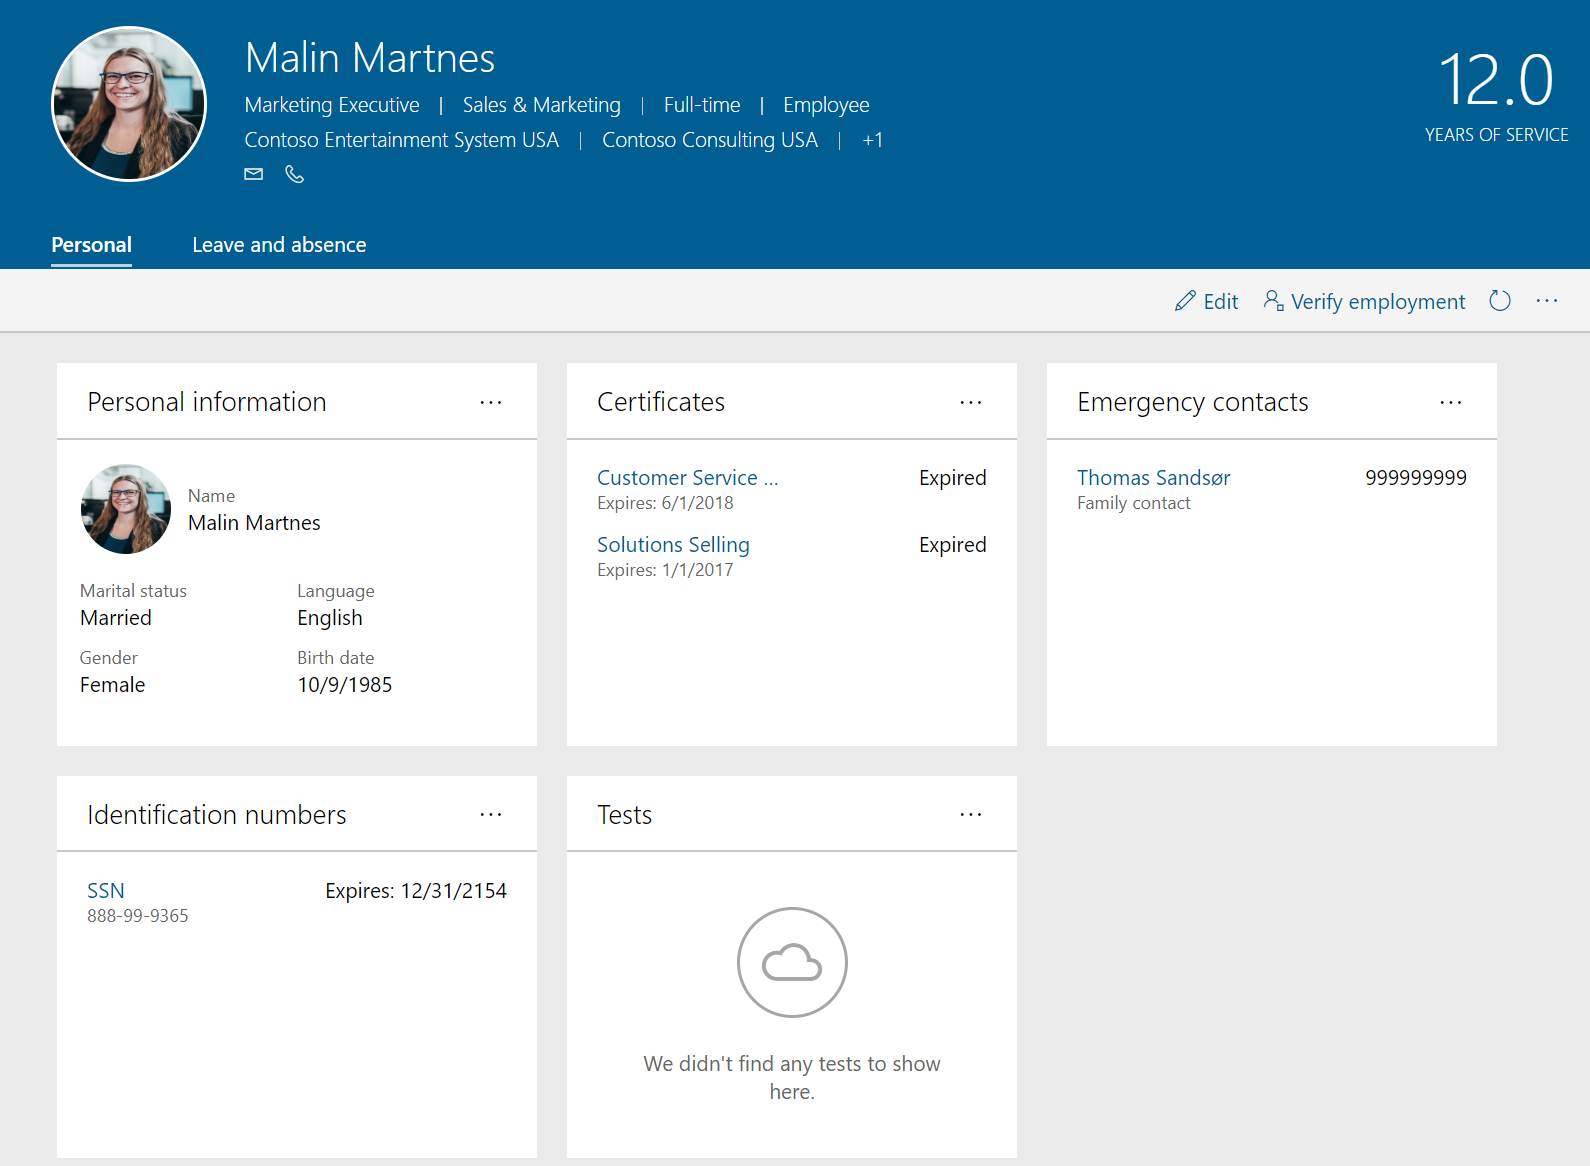Click the small photo in Personal information
The height and width of the screenshot is (1166, 1590).
(x=125, y=509)
